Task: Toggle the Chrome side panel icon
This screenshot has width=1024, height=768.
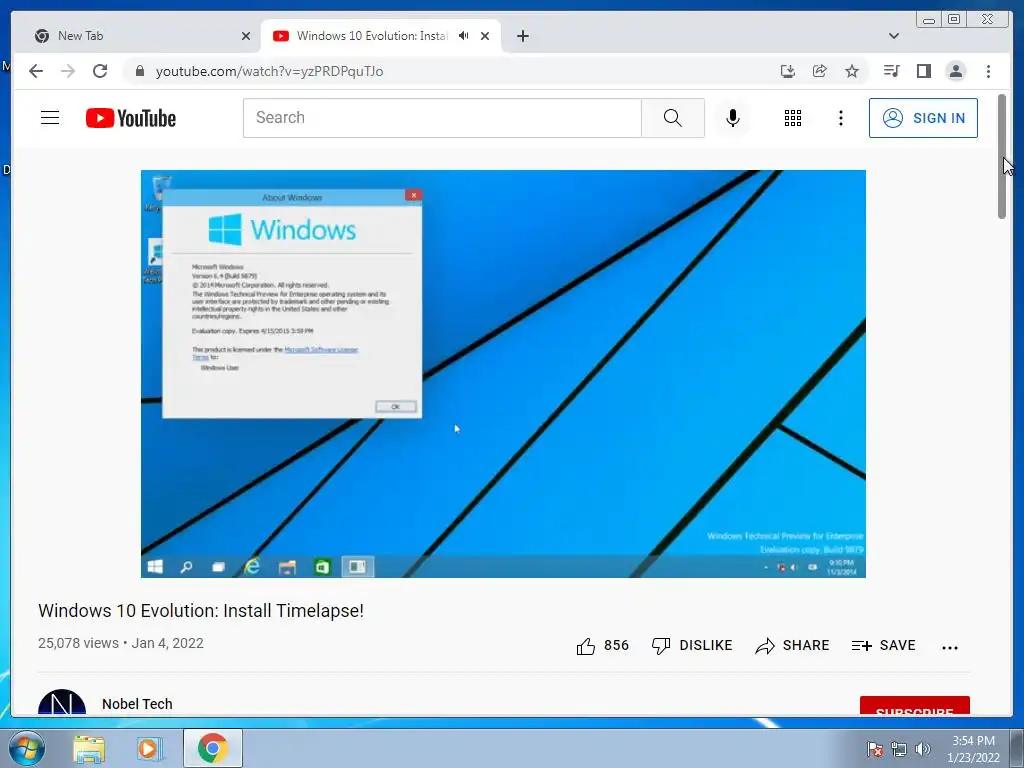Action: [923, 71]
